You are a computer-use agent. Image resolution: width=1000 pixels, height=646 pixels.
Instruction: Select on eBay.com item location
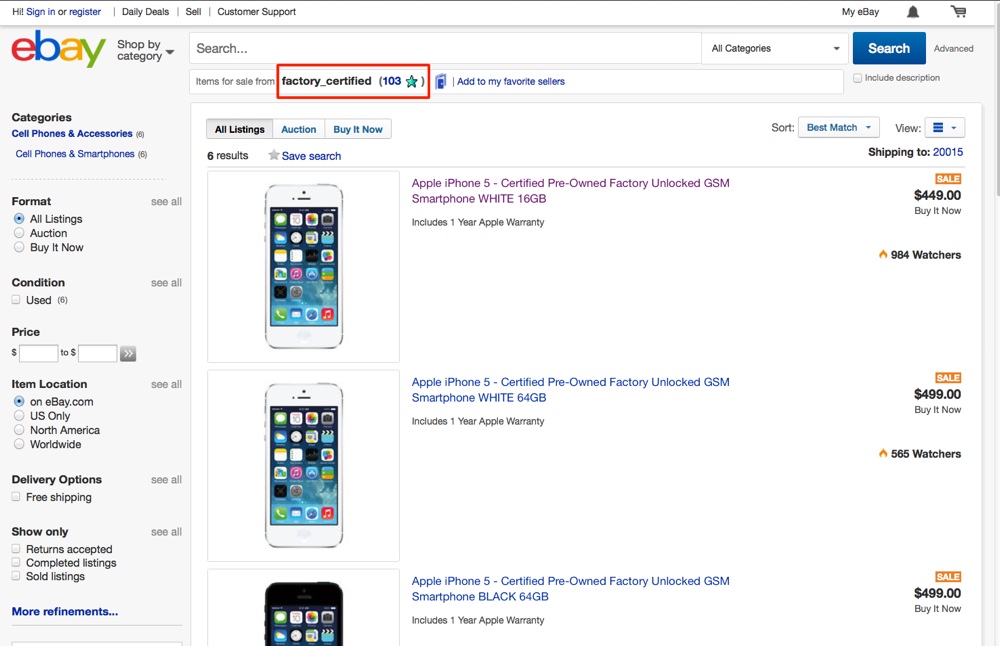19,402
